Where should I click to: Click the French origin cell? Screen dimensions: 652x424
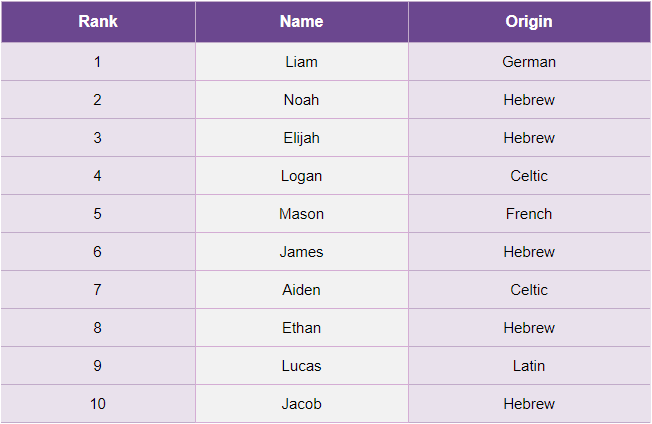coord(529,214)
